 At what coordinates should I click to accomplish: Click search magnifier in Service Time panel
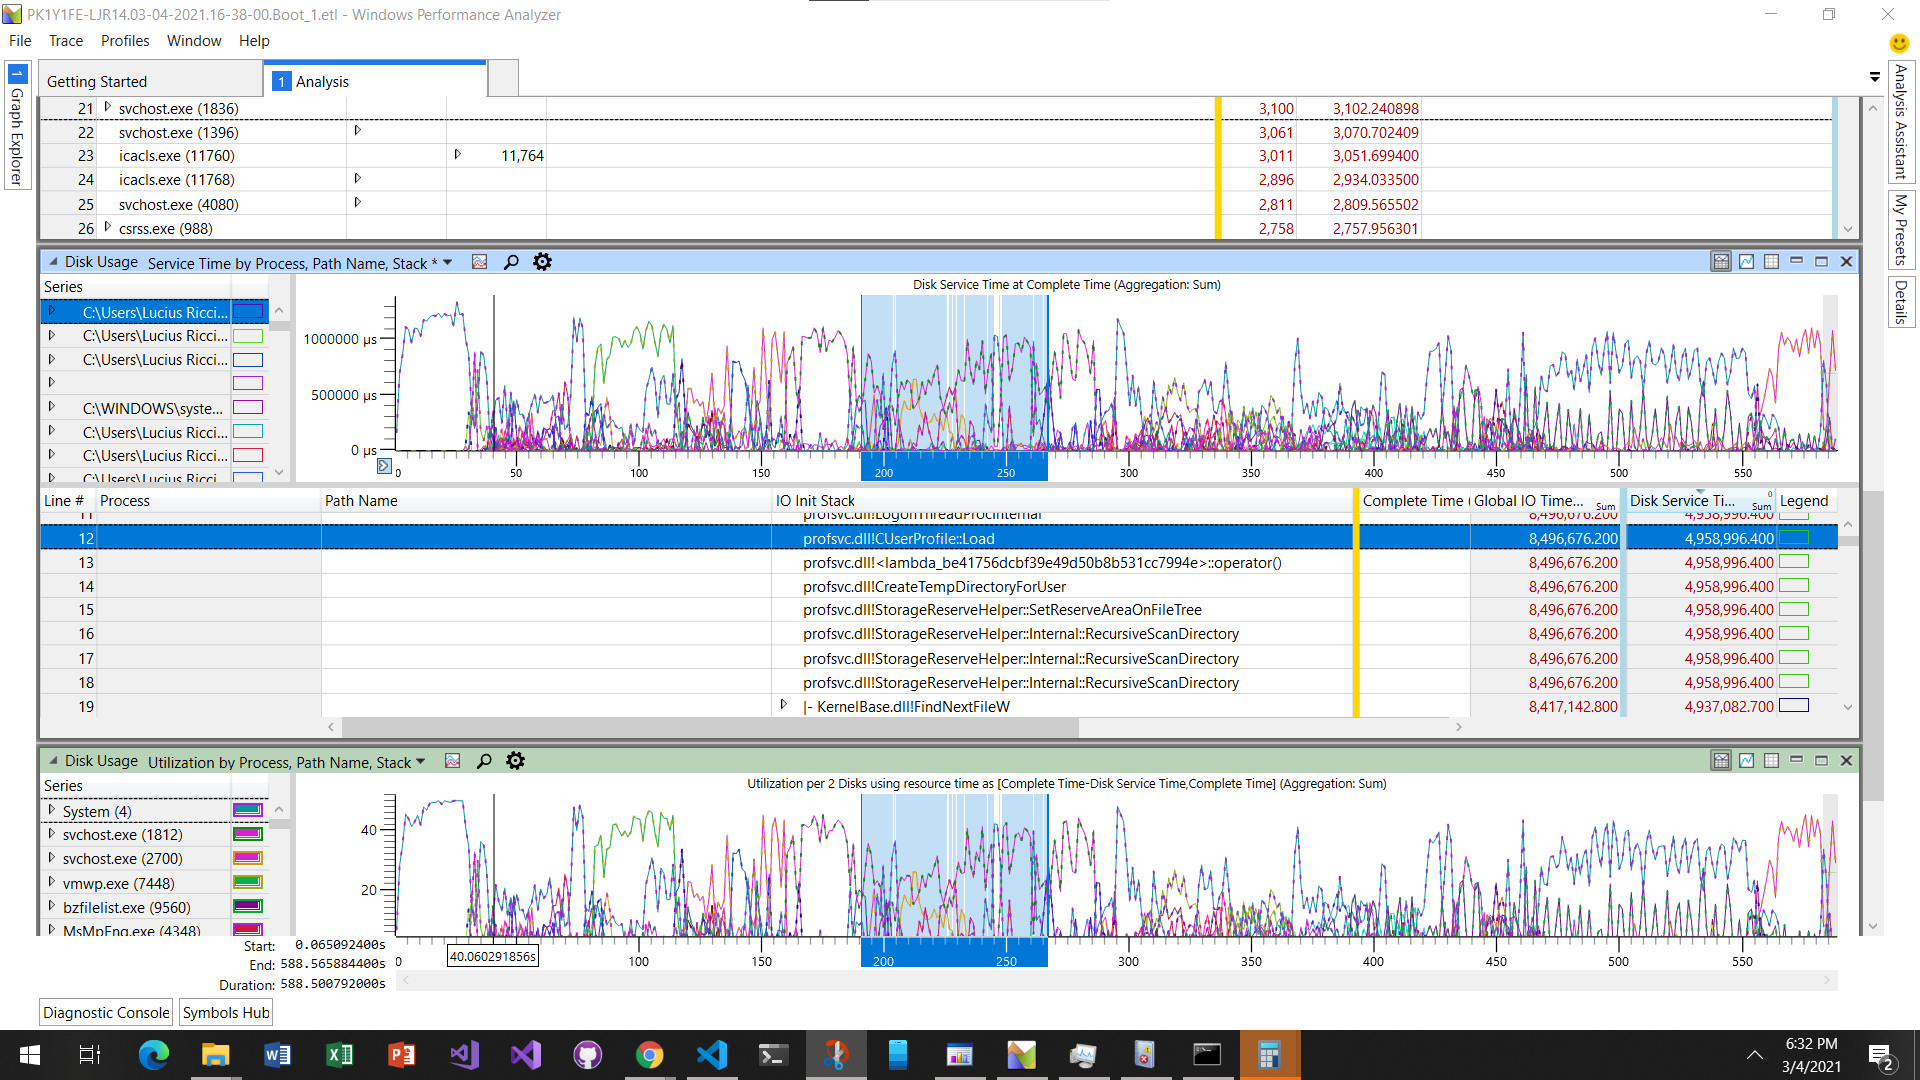[511, 262]
